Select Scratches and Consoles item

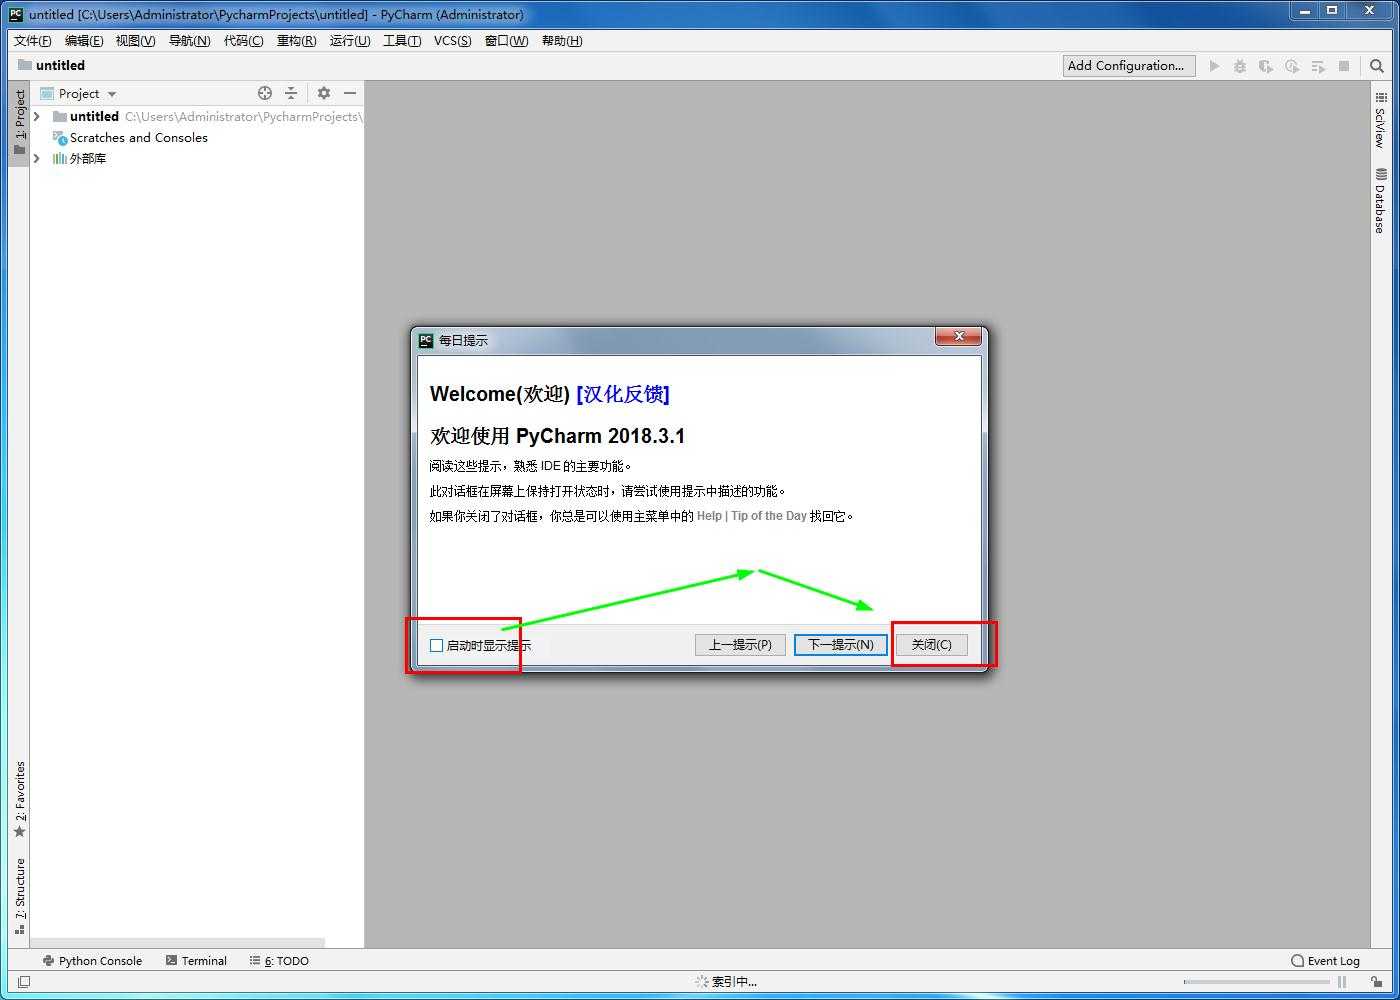[x=139, y=138]
